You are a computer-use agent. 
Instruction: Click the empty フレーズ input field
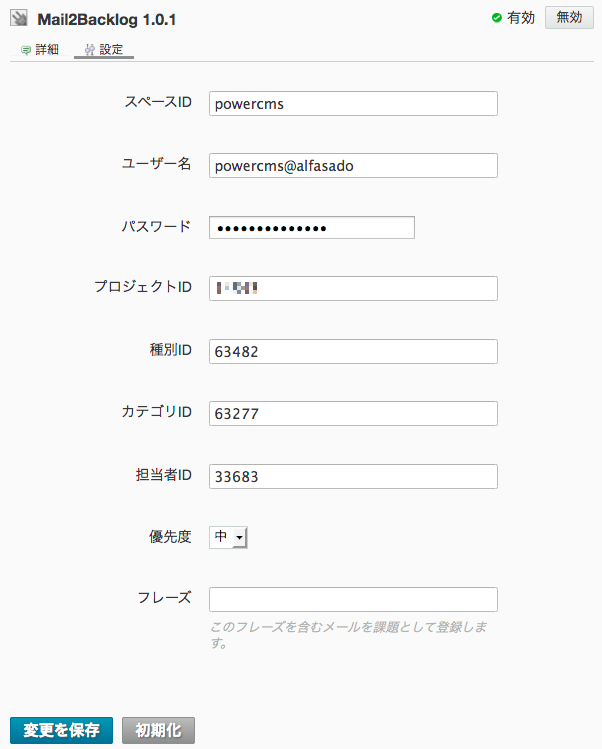(x=353, y=599)
